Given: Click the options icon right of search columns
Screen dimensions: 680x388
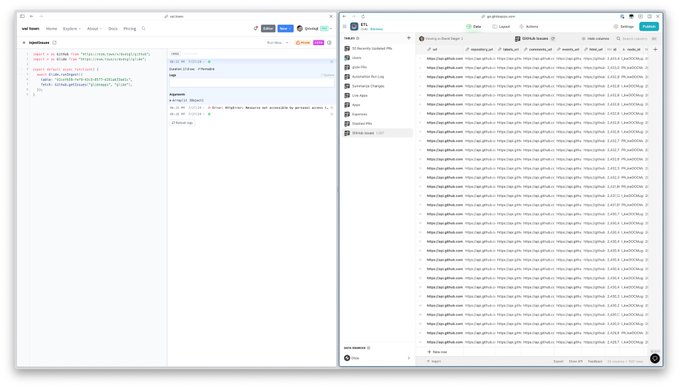Looking at the screenshot, I should click(x=654, y=39).
